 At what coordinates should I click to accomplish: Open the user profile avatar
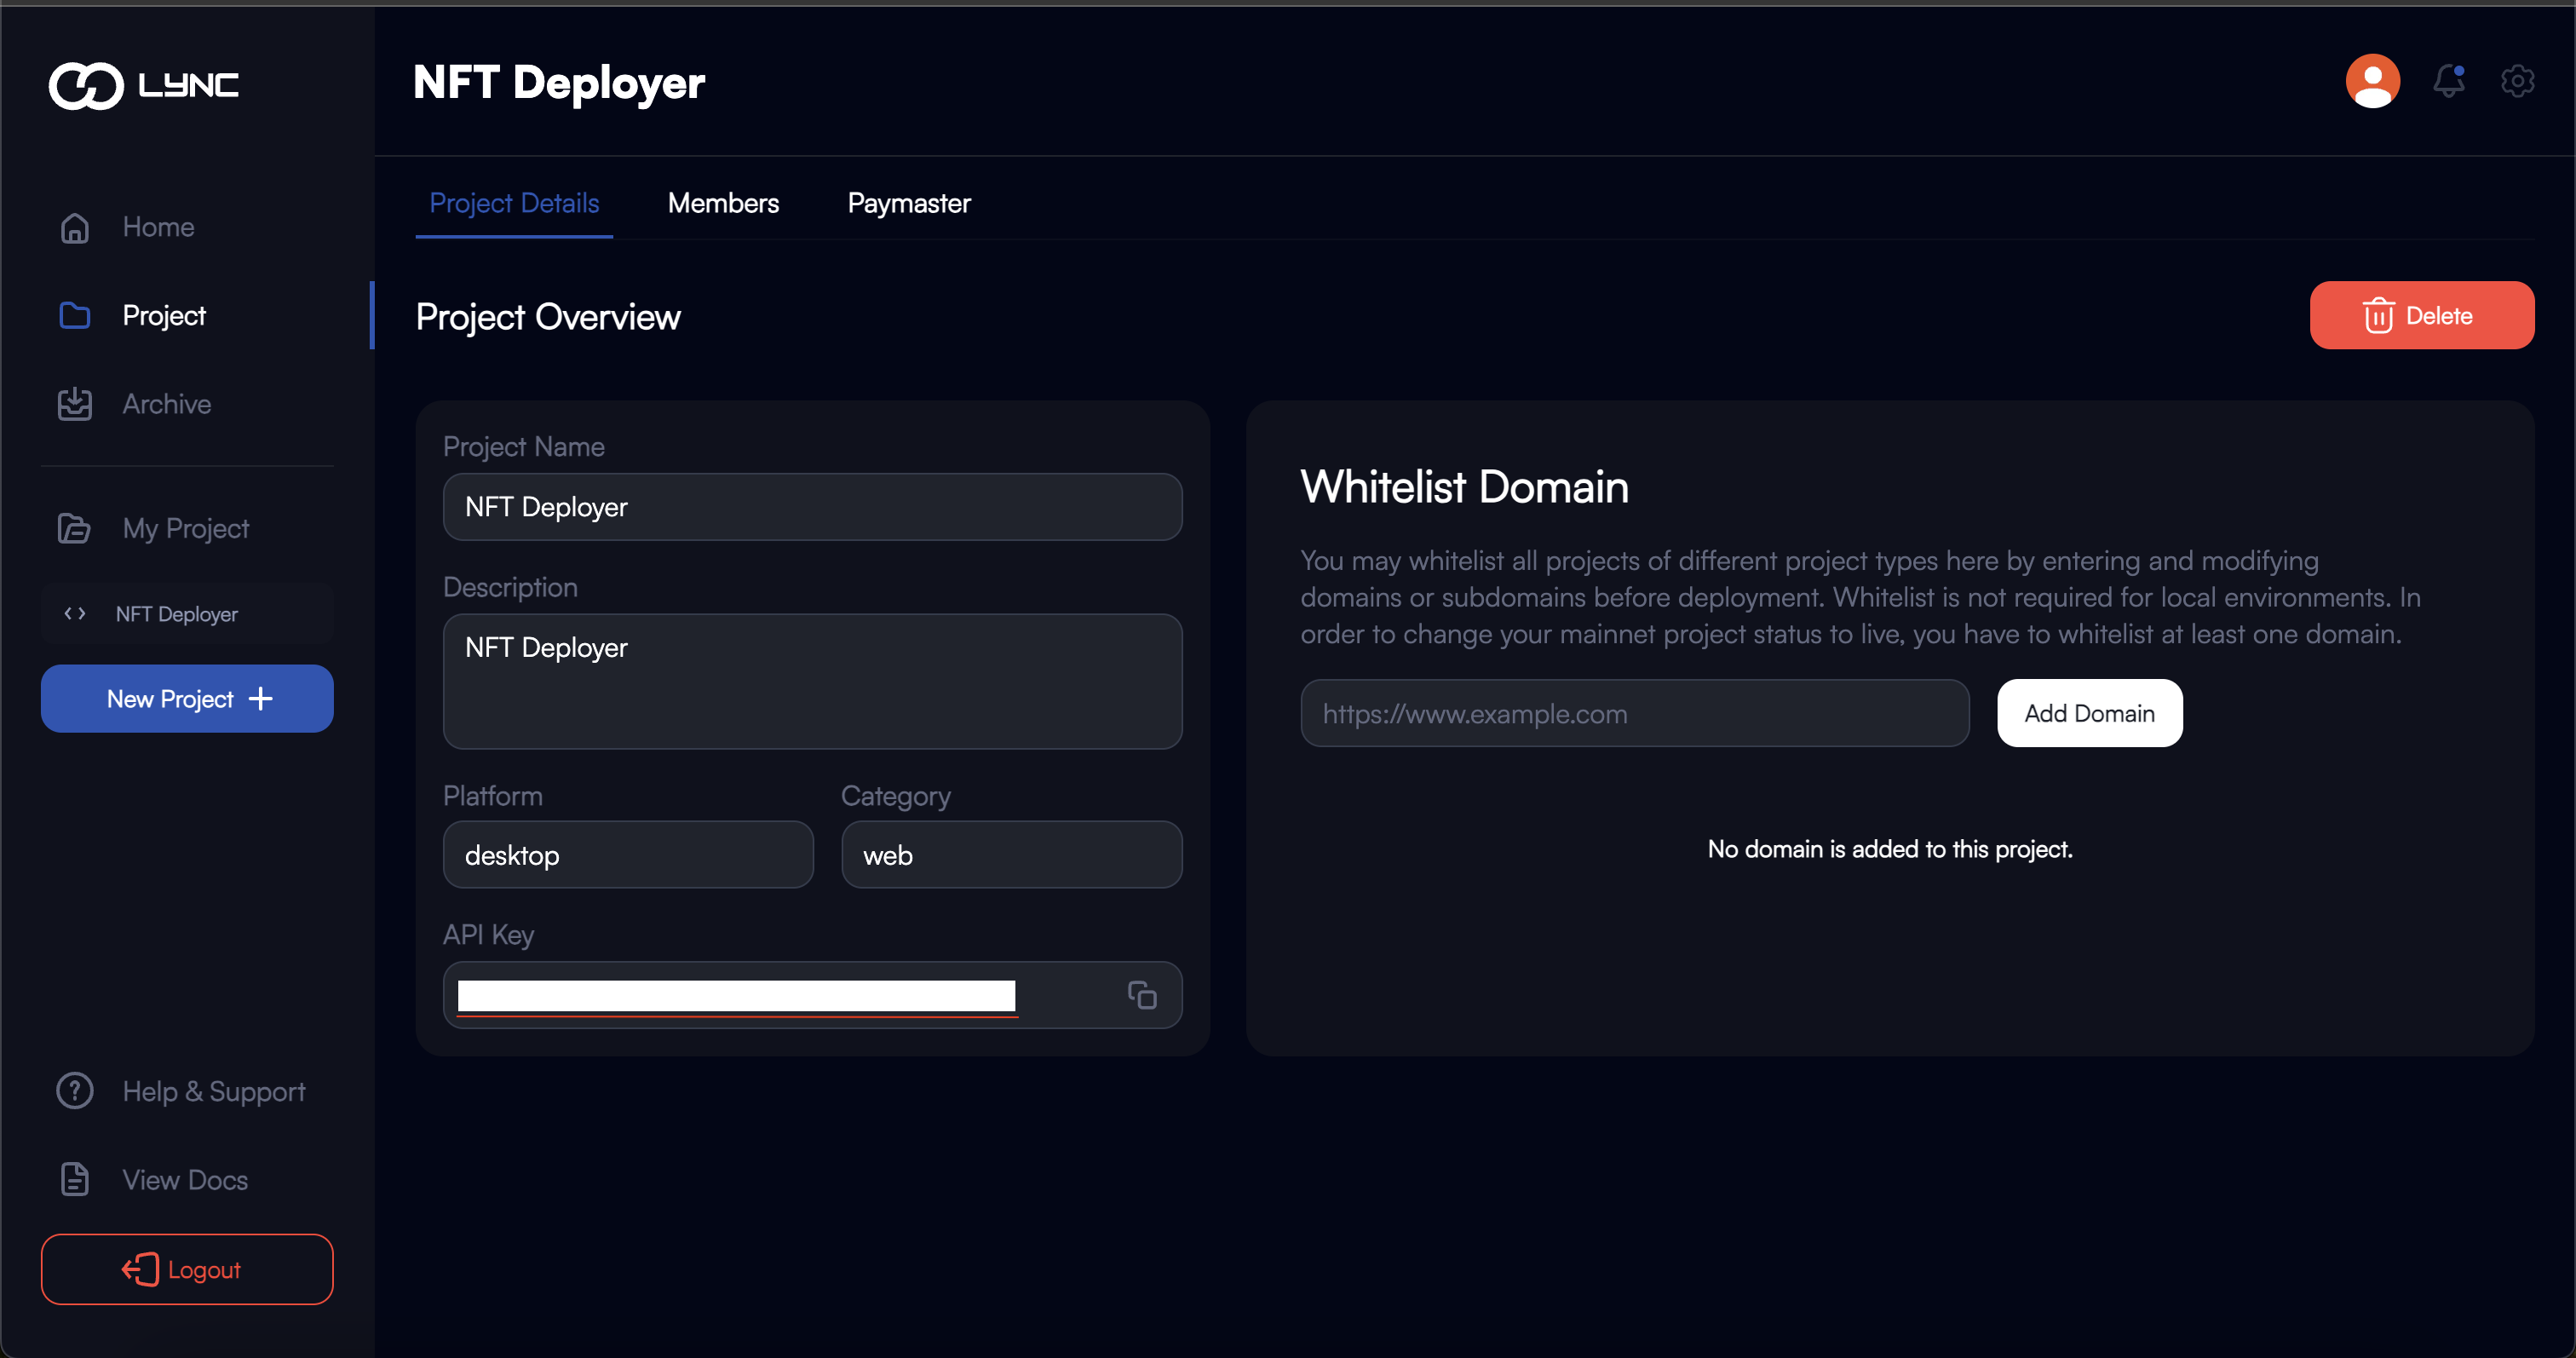coord(2372,81)
